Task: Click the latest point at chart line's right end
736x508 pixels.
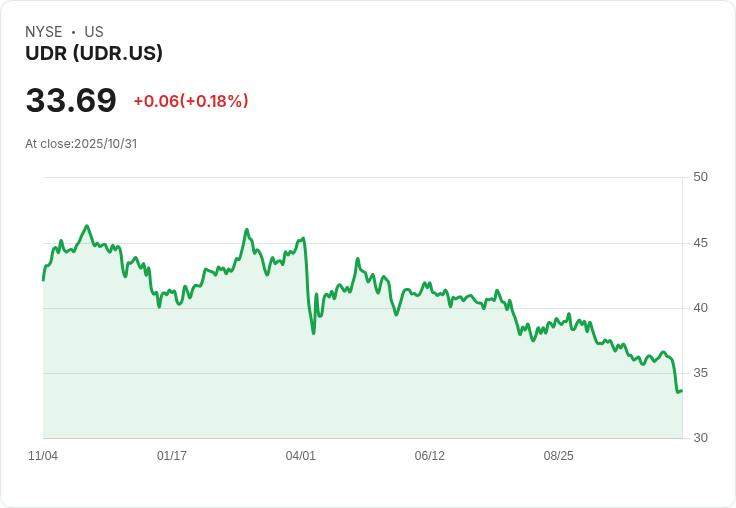Action: (681, 391)
